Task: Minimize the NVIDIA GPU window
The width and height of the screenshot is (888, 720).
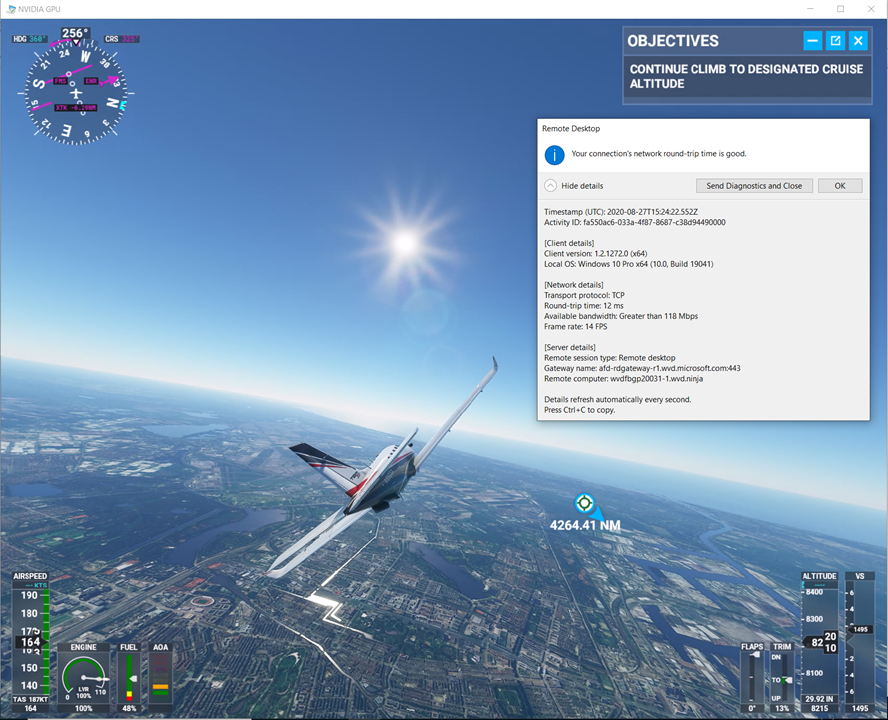Action: 810,9
